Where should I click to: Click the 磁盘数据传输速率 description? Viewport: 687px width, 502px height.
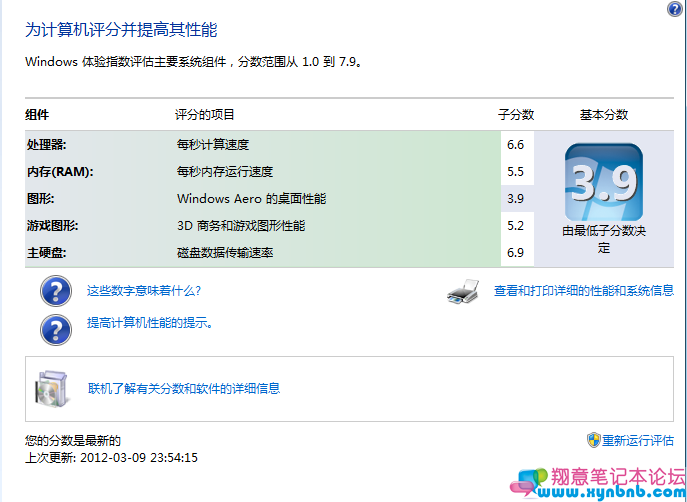pyautogui.click(x=225, y=253)
